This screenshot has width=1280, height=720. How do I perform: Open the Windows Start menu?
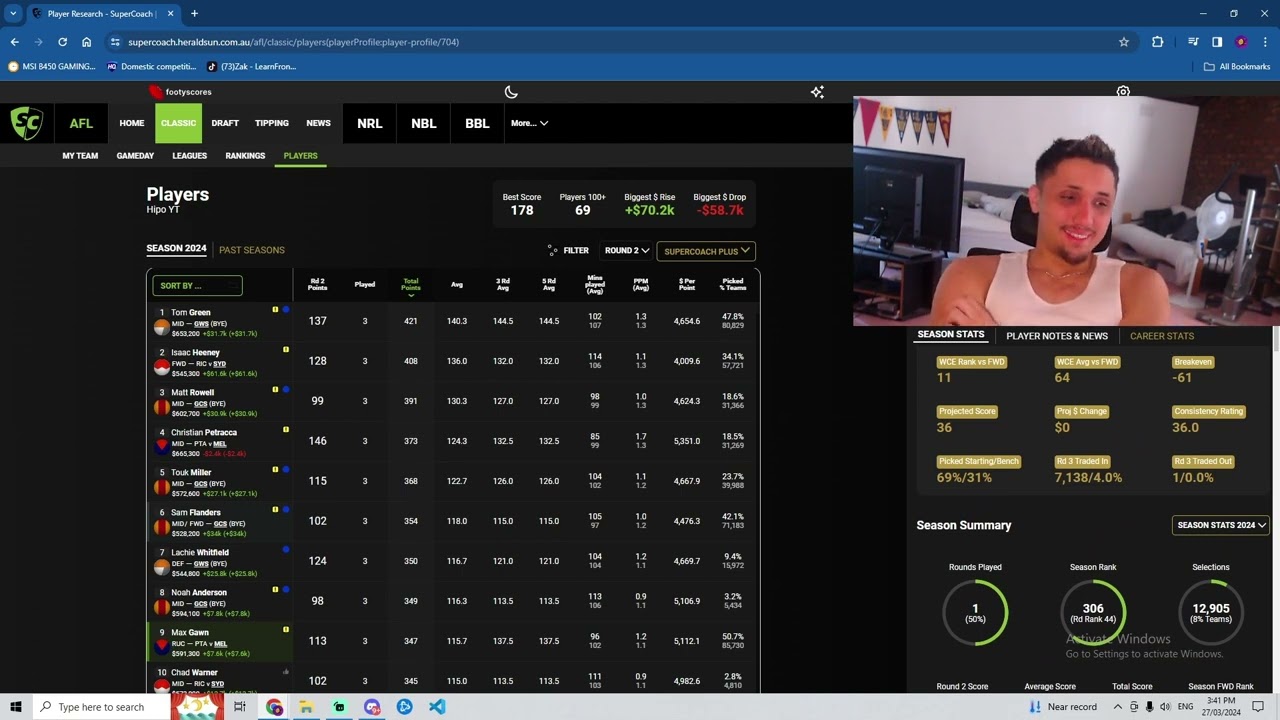[16, 707]
